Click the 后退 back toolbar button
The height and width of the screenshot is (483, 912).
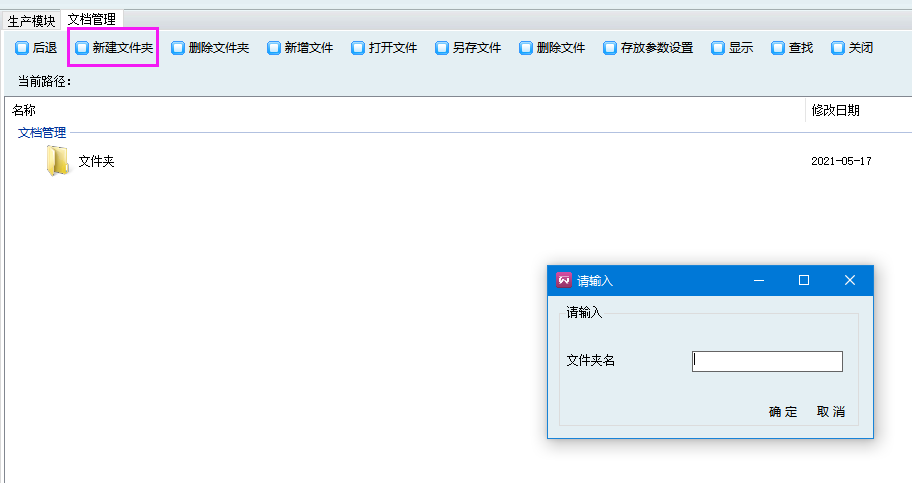(x=37, y=47)
